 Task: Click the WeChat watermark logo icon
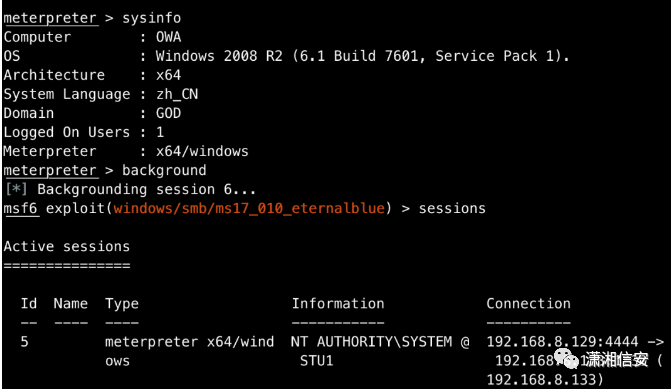568,358
